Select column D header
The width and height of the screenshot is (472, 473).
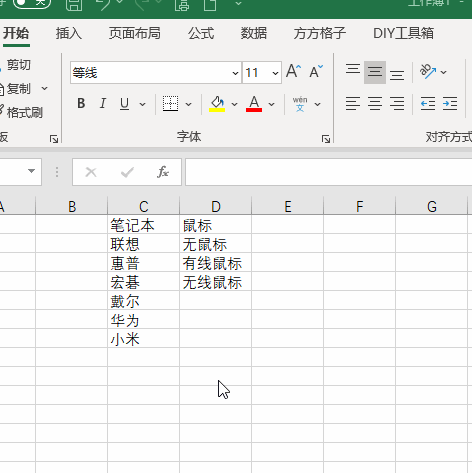tap(216, 206)
